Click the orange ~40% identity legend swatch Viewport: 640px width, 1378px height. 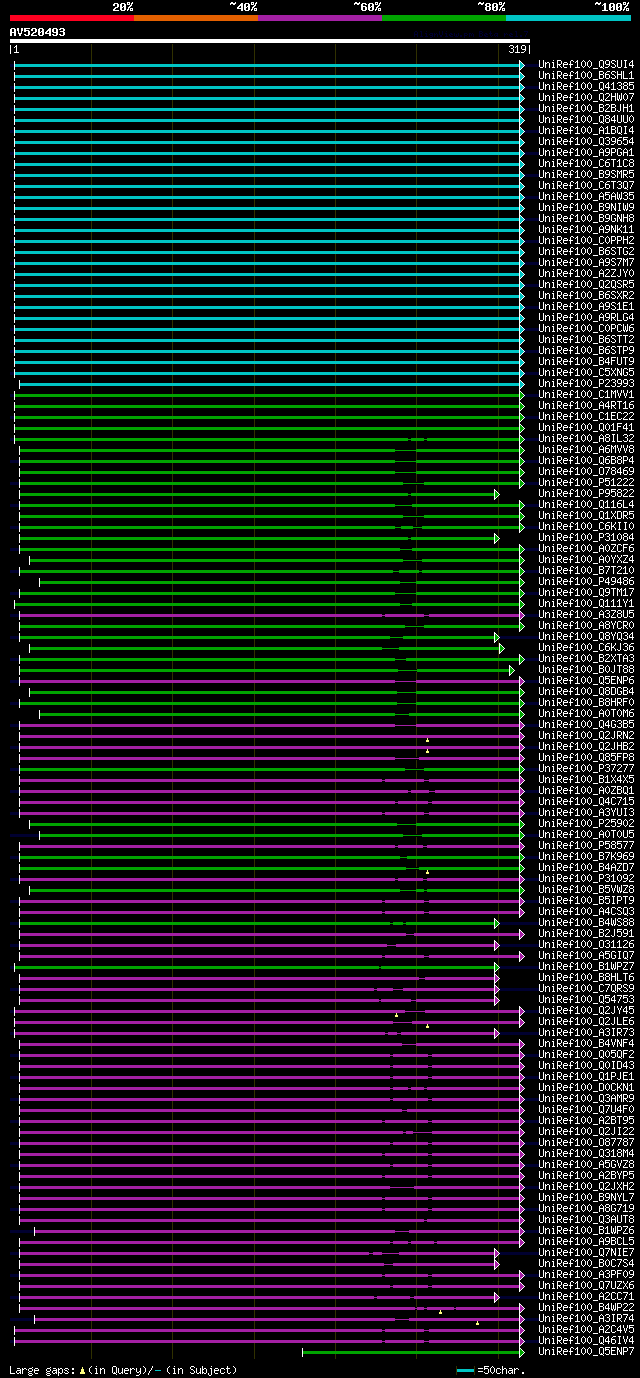196,18
